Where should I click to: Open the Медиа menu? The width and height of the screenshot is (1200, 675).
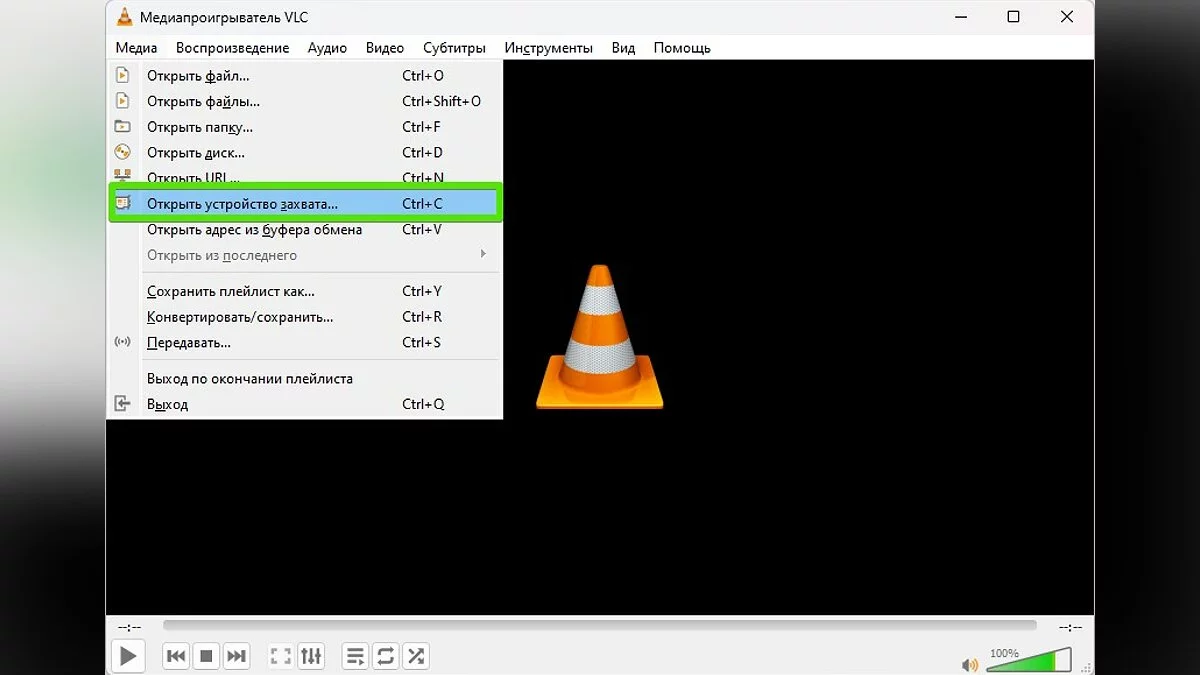[136, 48]
